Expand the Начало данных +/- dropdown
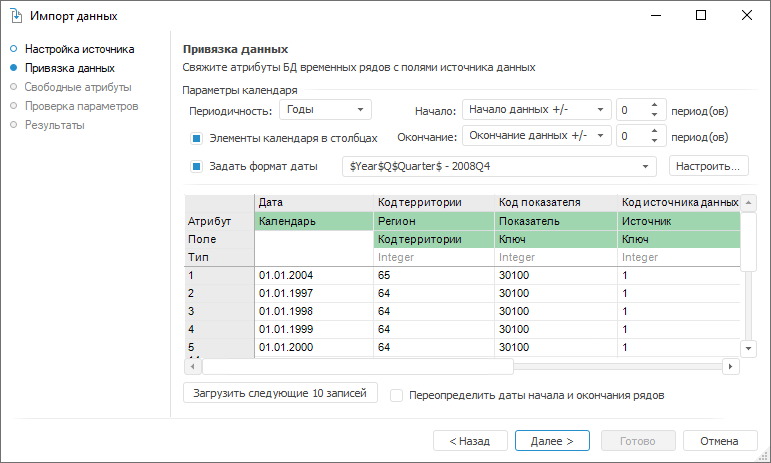The height and width of the screenshot is (463, 771). point(600,110)
